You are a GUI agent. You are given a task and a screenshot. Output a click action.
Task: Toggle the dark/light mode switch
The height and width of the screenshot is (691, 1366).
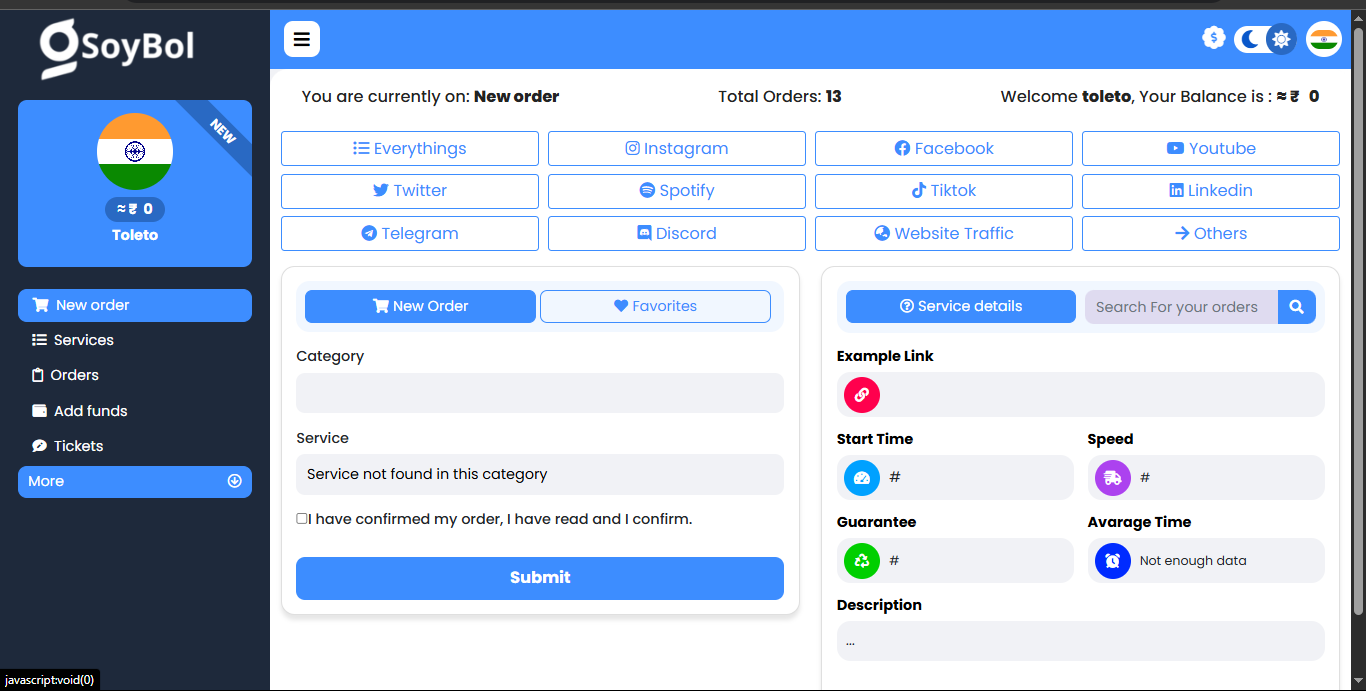tap(1265, 39)
